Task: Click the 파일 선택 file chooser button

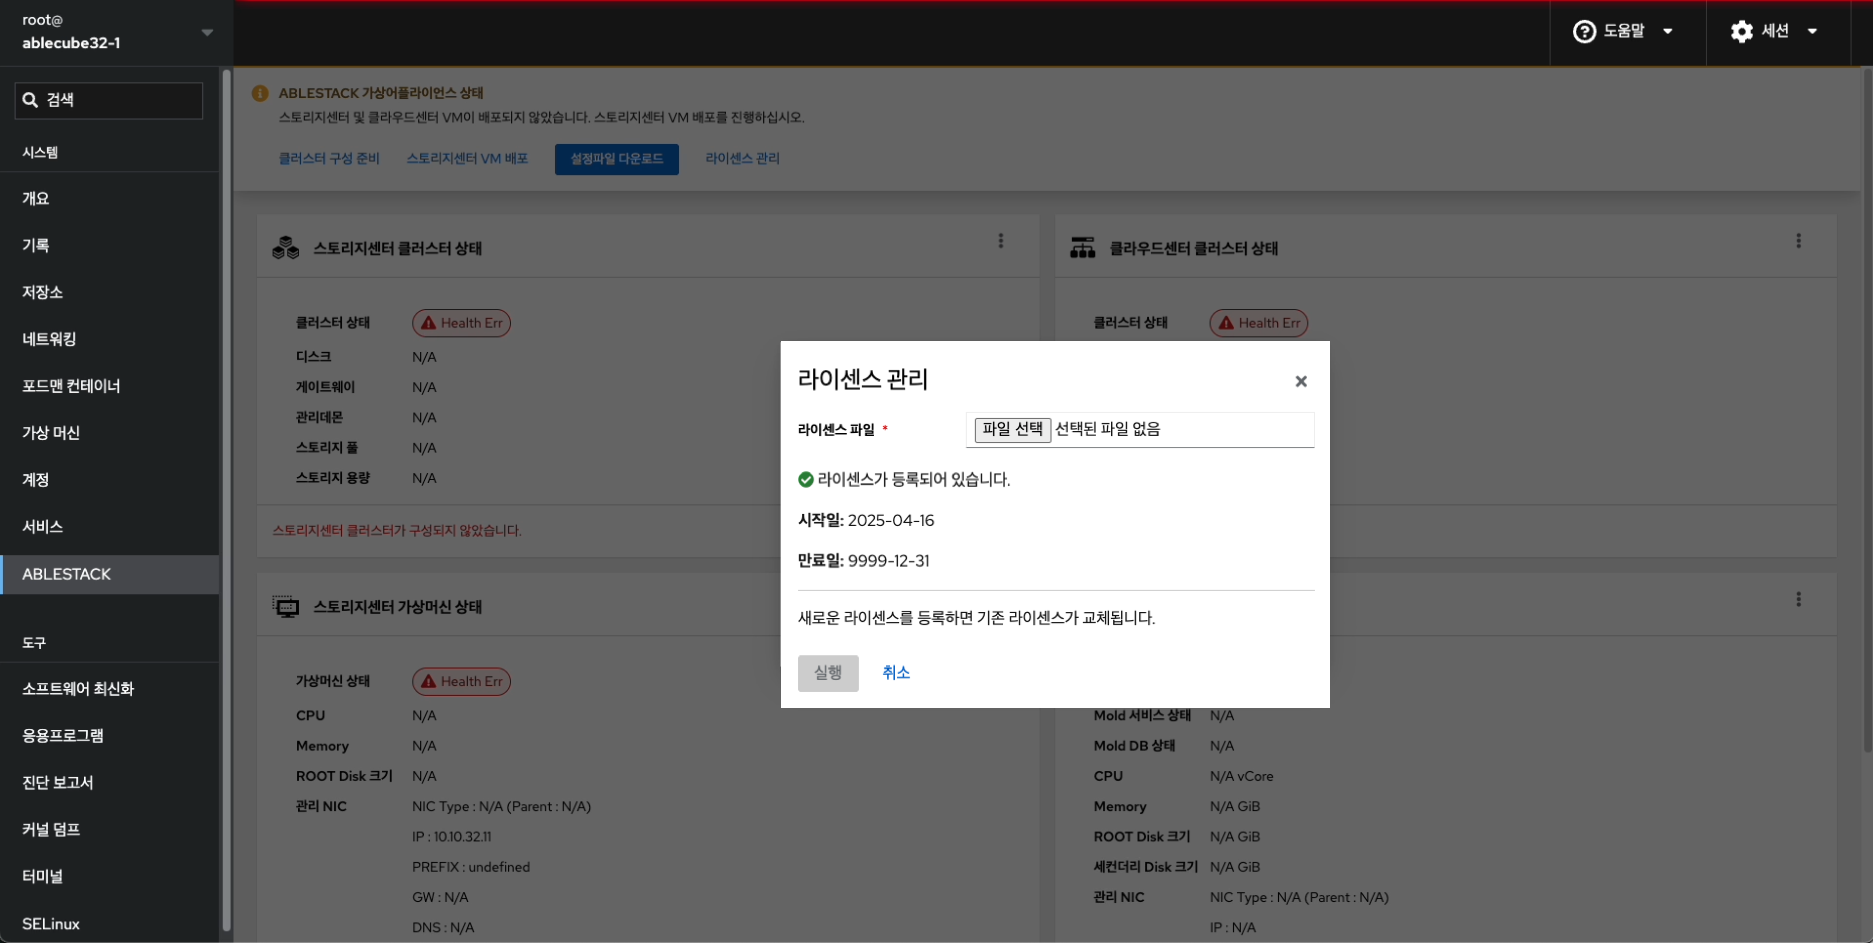Action: [x=1012, y=429]
